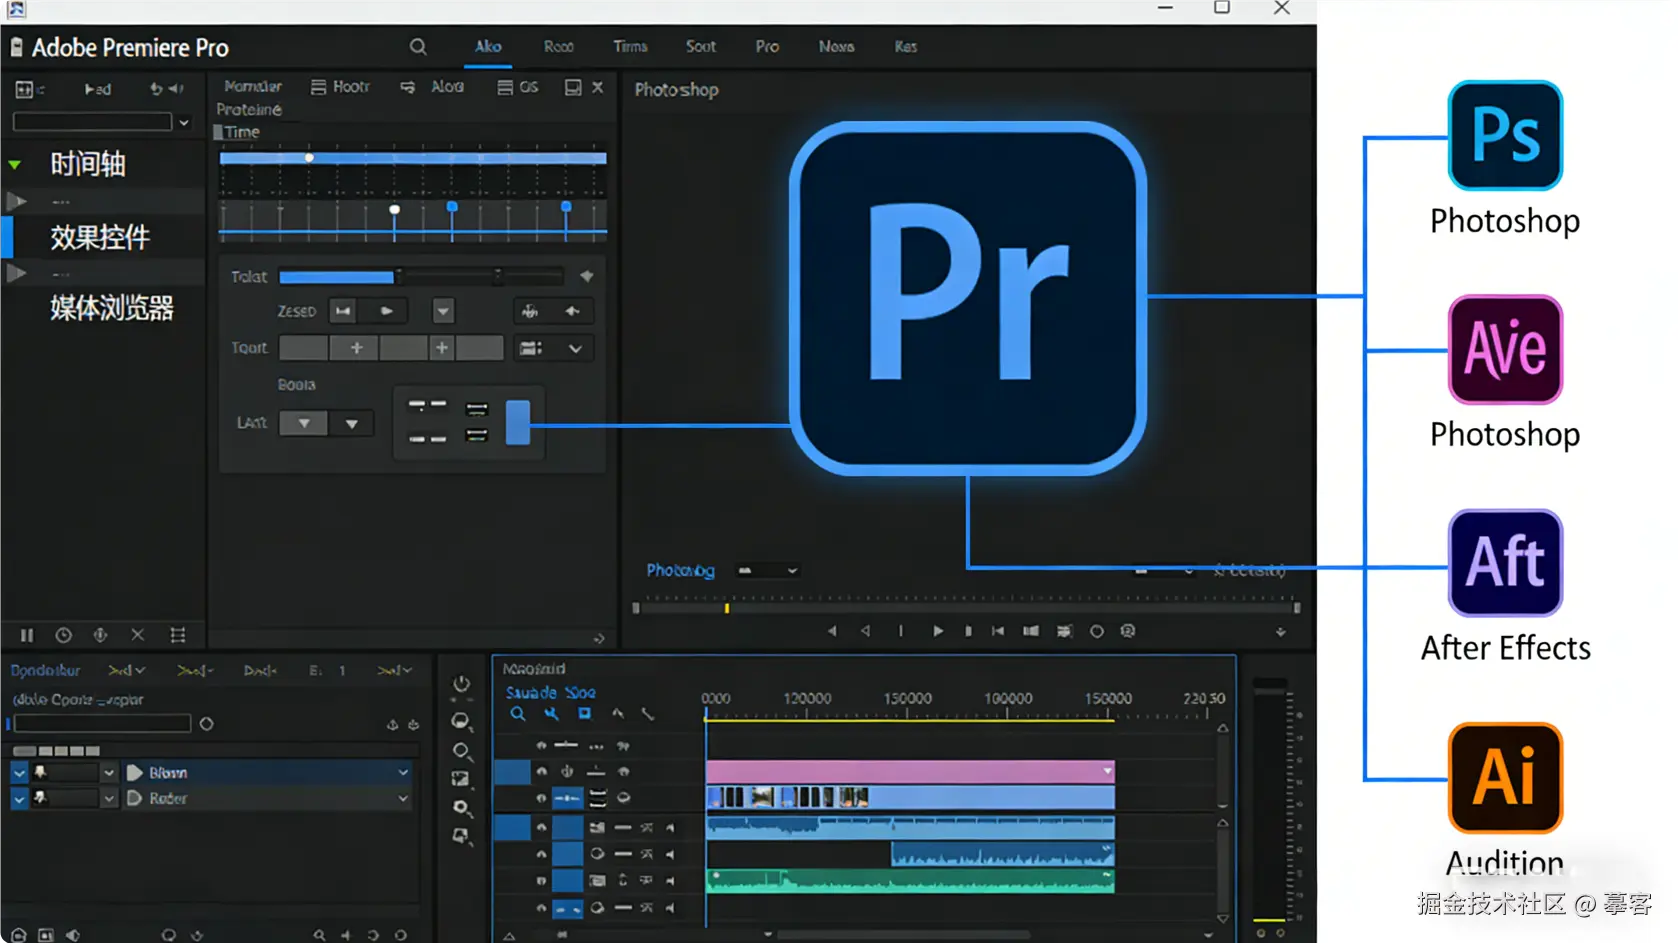Screen dimensions: 1678x943
Task: Open the Photobg dropdown under the preview
Action: (x=767, y=571)
